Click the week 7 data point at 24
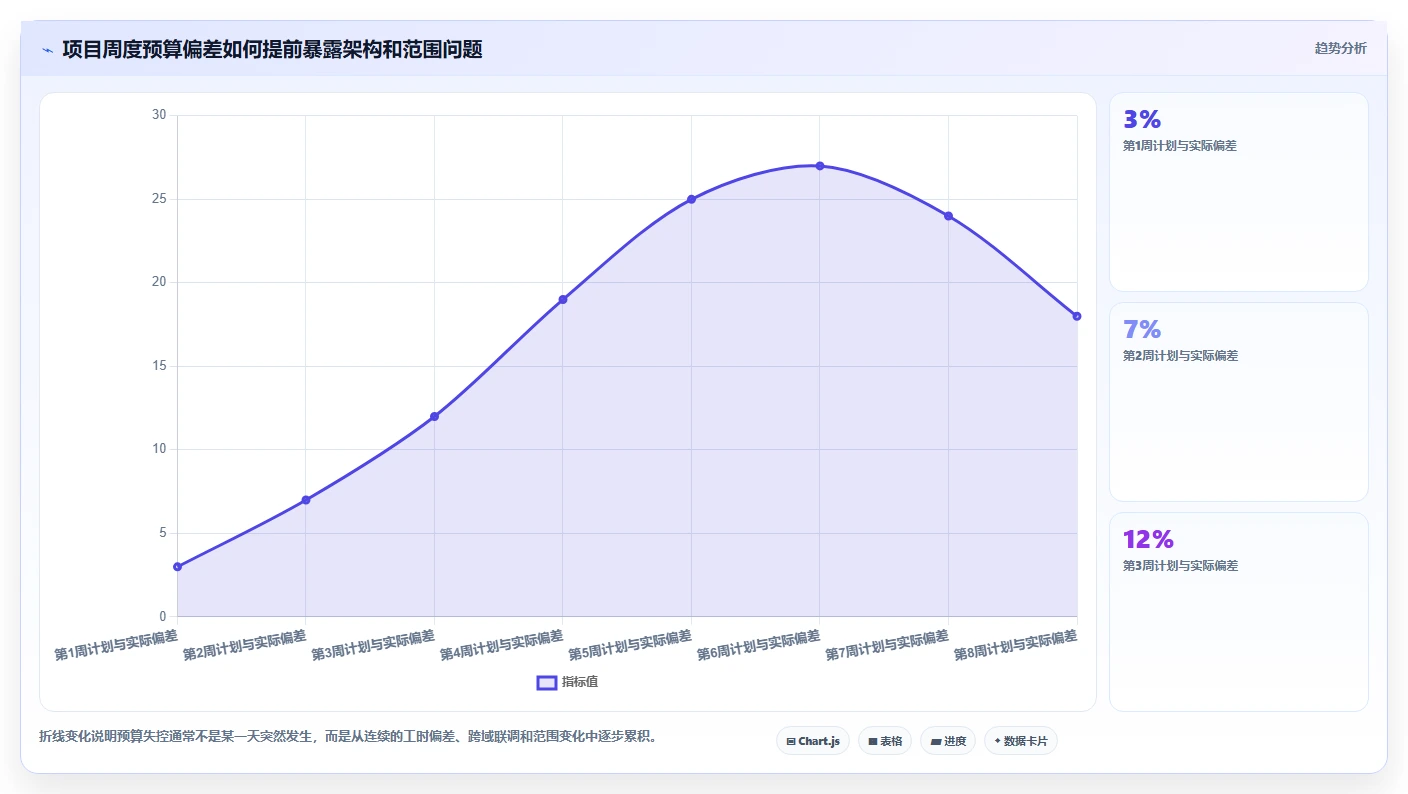1408x794 pixels. tap(948, 216)
